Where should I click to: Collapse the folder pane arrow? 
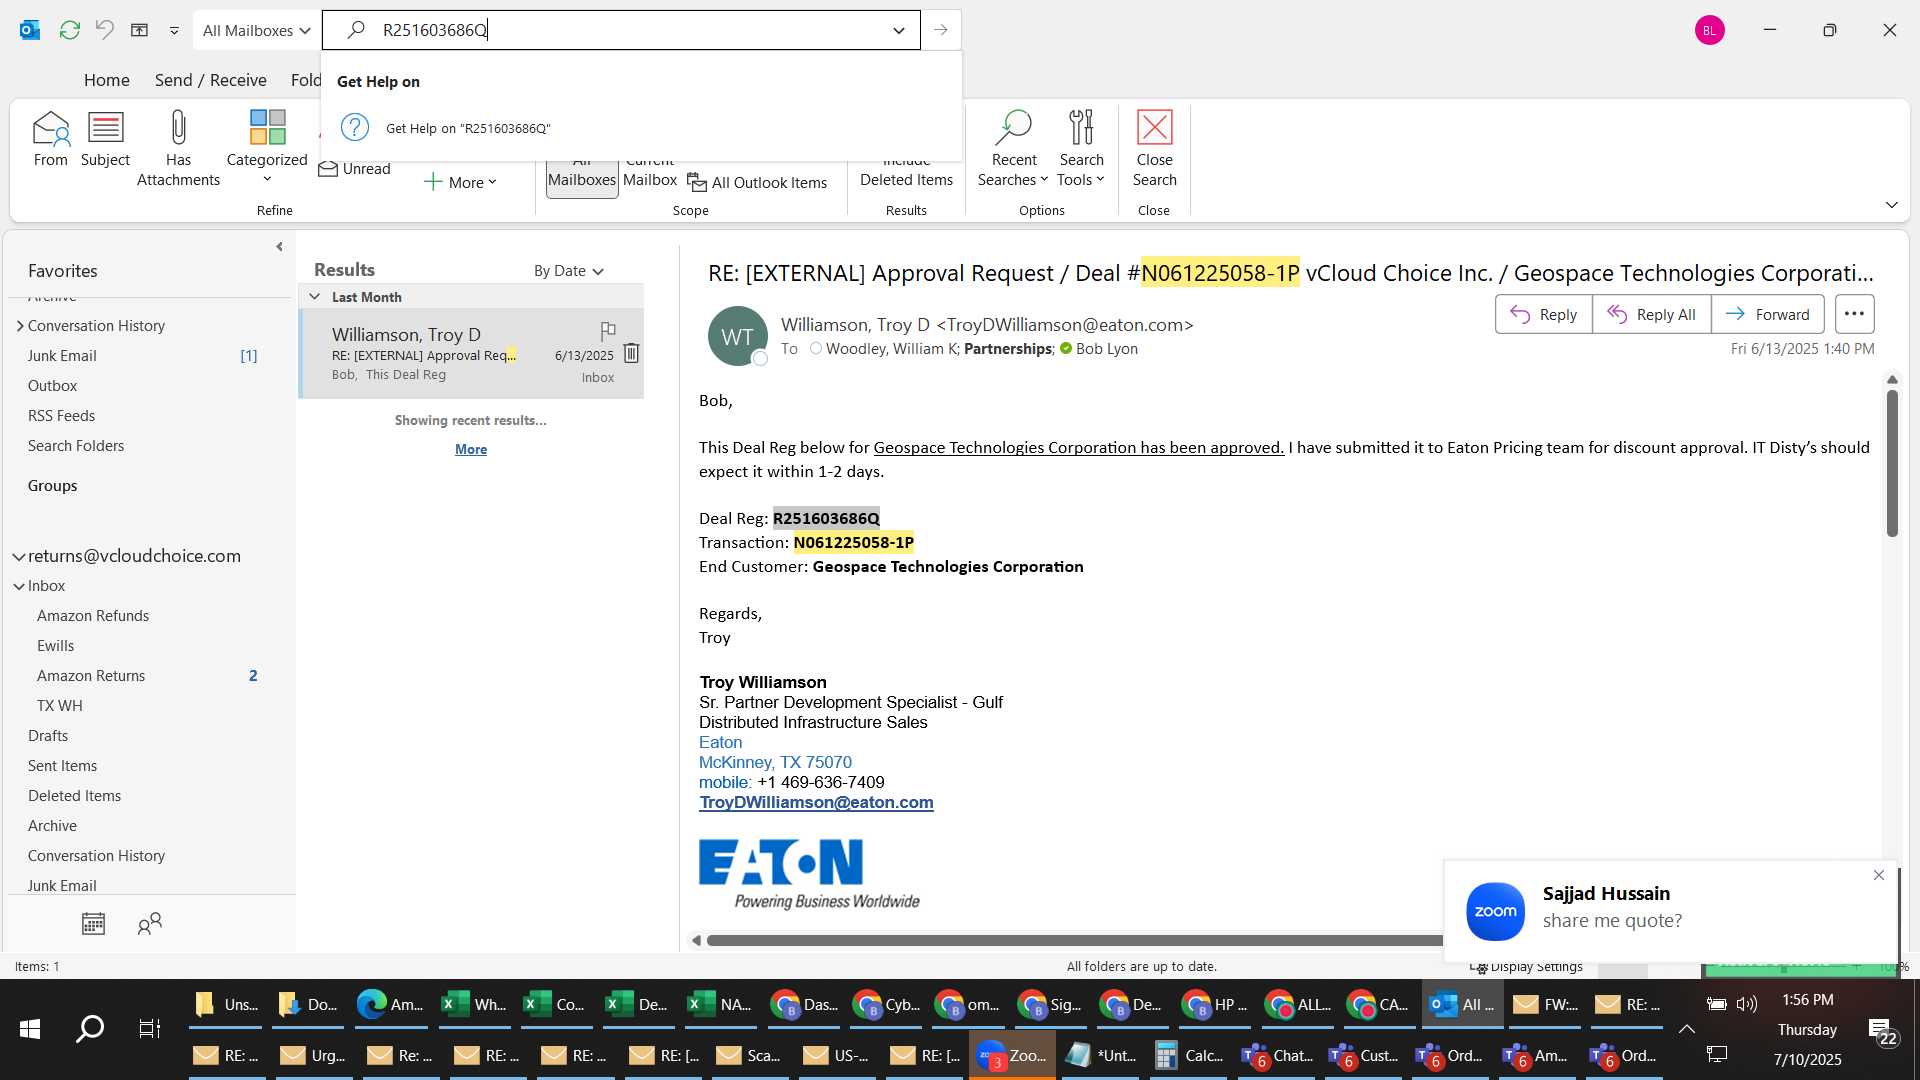coord(279,246)
